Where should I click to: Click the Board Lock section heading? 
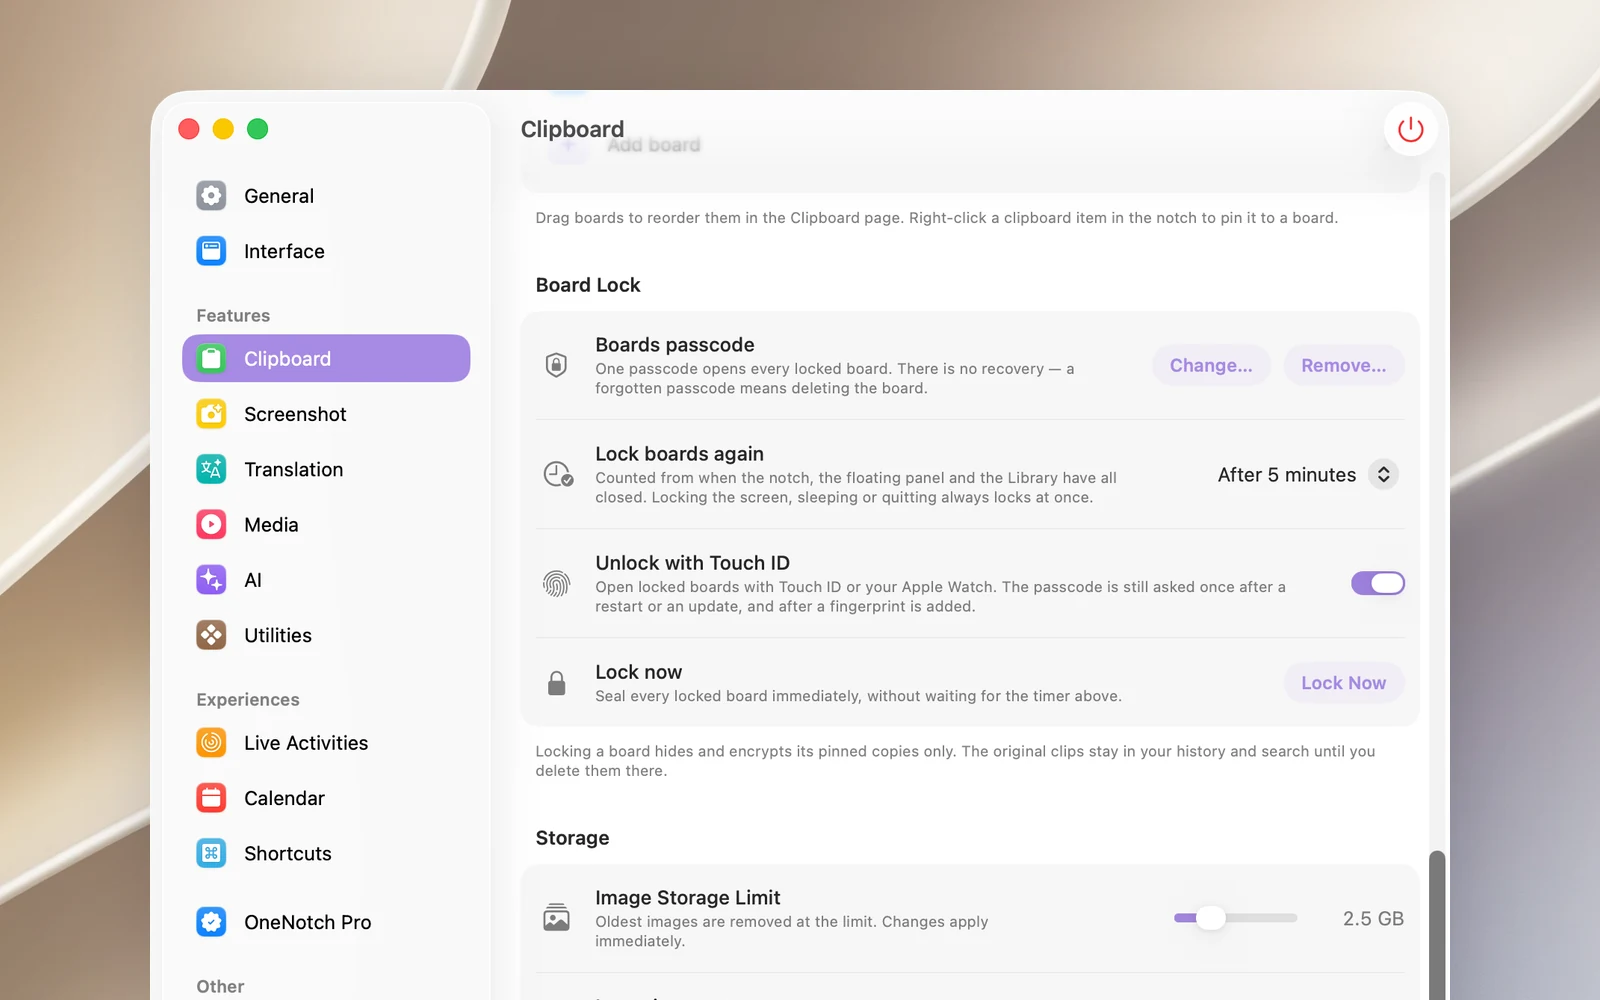588,285
